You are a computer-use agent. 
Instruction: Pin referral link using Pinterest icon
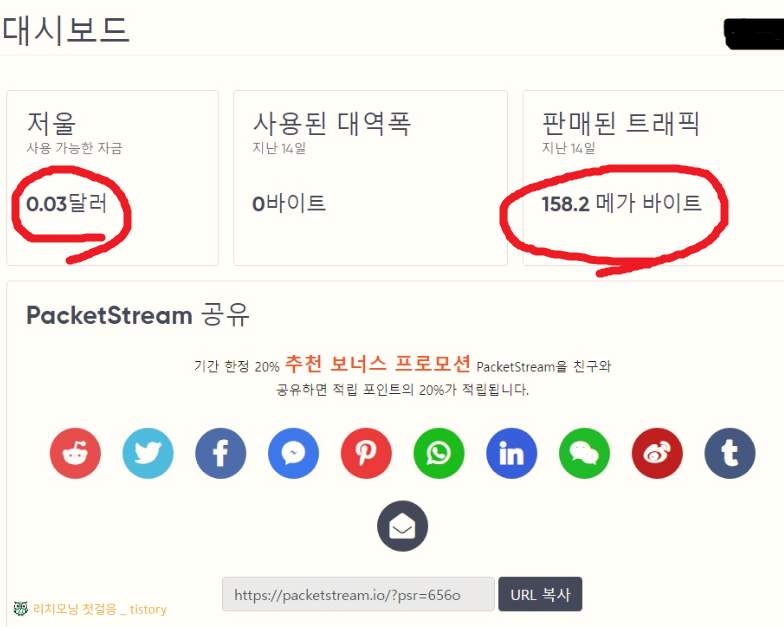pyautogui.click(x=366, y=453)
